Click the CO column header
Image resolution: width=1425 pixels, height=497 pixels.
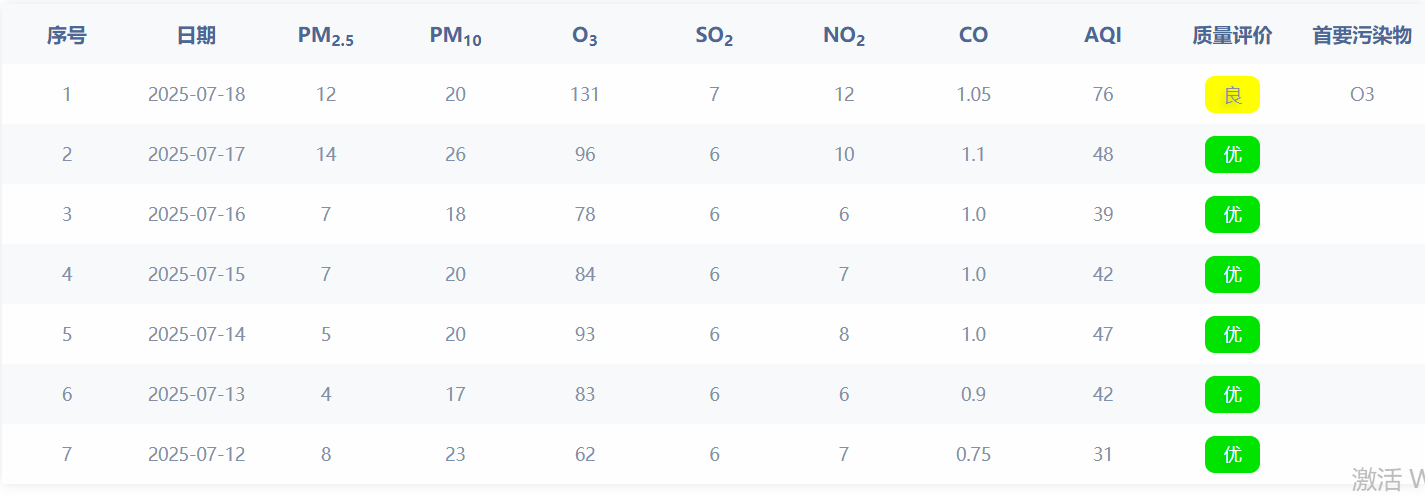click(973, 36)
